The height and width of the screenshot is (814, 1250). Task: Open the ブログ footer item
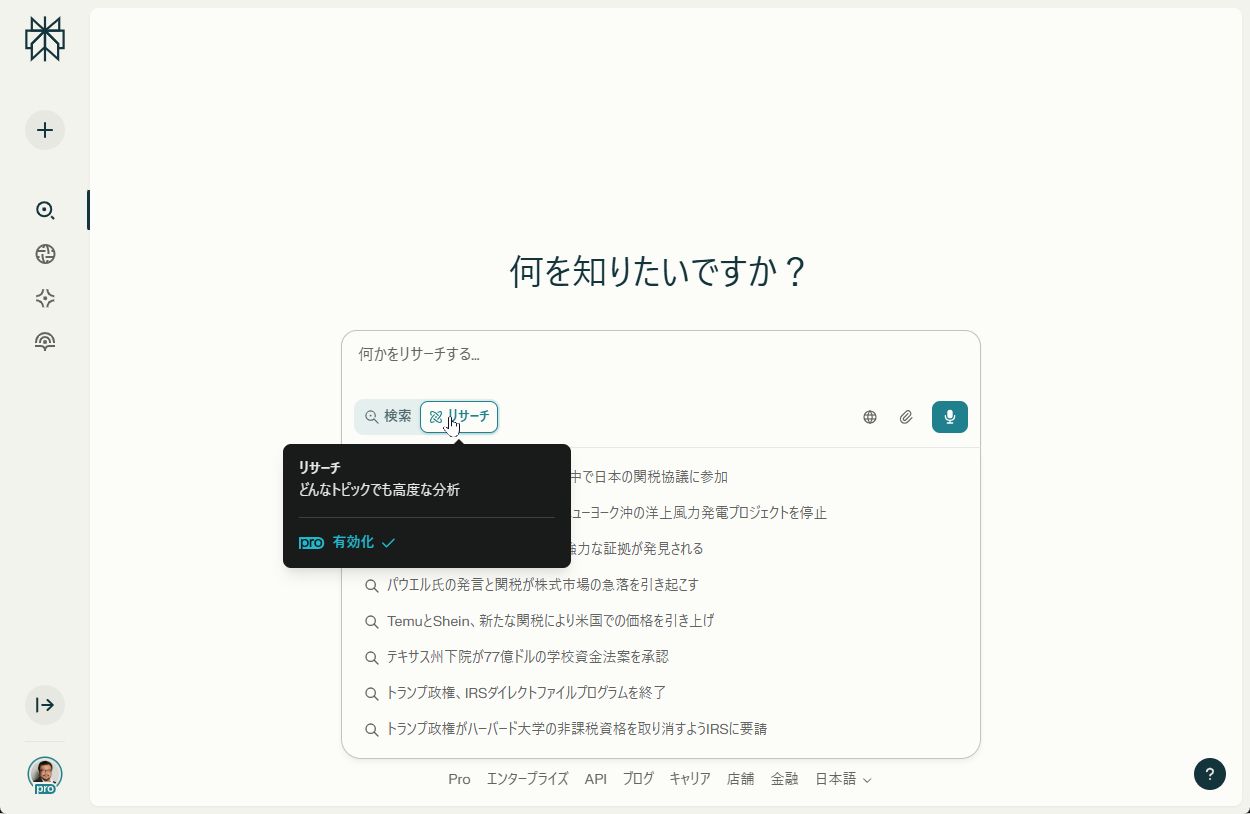638,779
